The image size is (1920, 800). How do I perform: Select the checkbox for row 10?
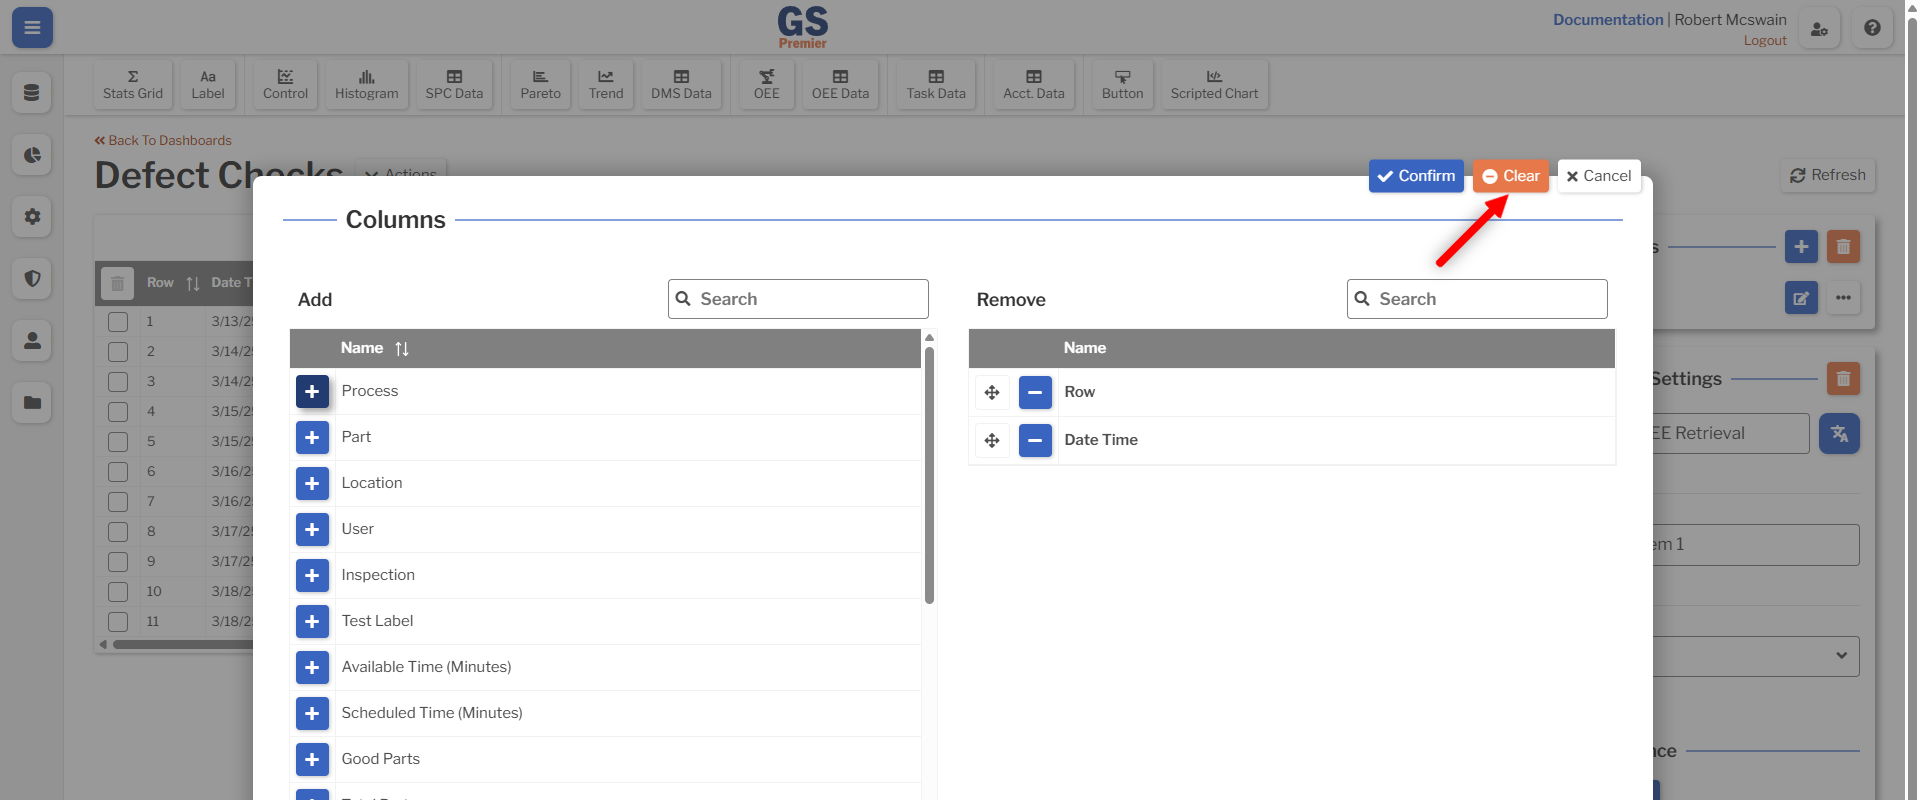coord(118,592)
